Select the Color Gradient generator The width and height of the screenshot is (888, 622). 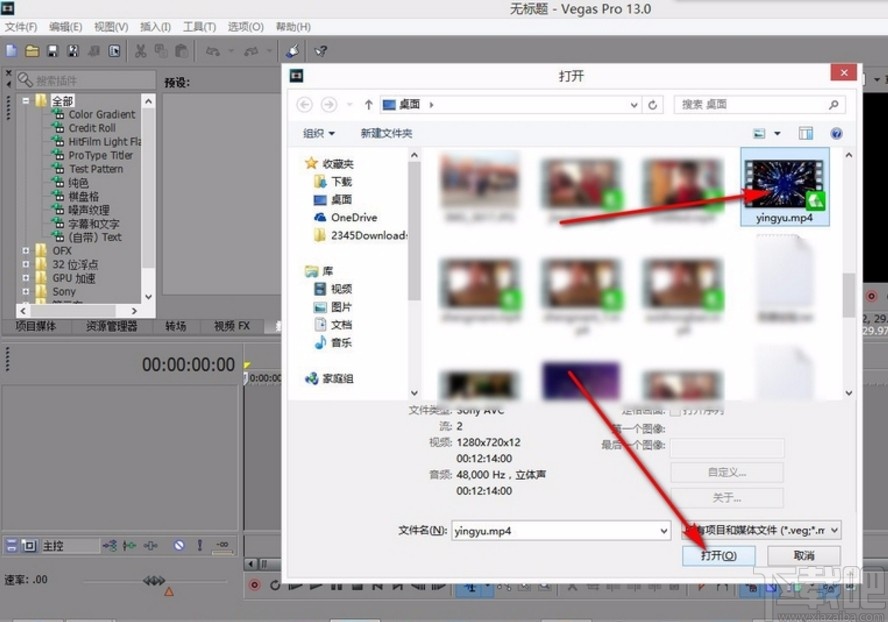tap(102, 114)
